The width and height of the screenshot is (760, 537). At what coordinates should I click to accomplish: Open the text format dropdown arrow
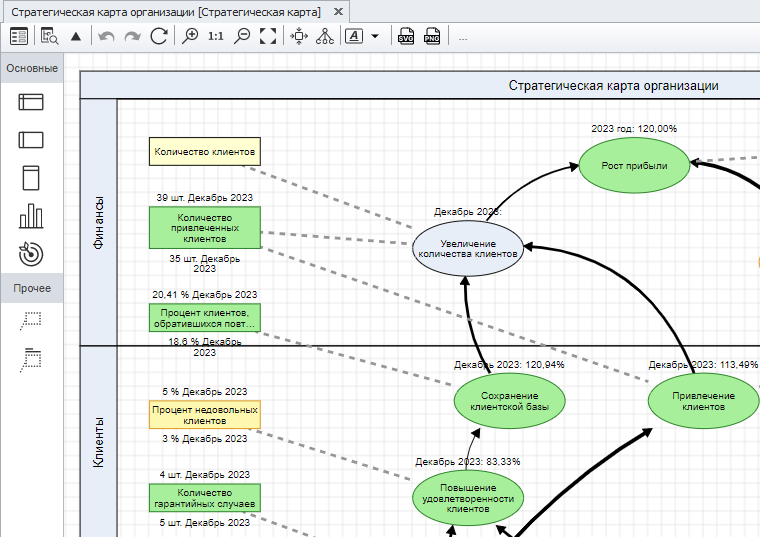375,36
